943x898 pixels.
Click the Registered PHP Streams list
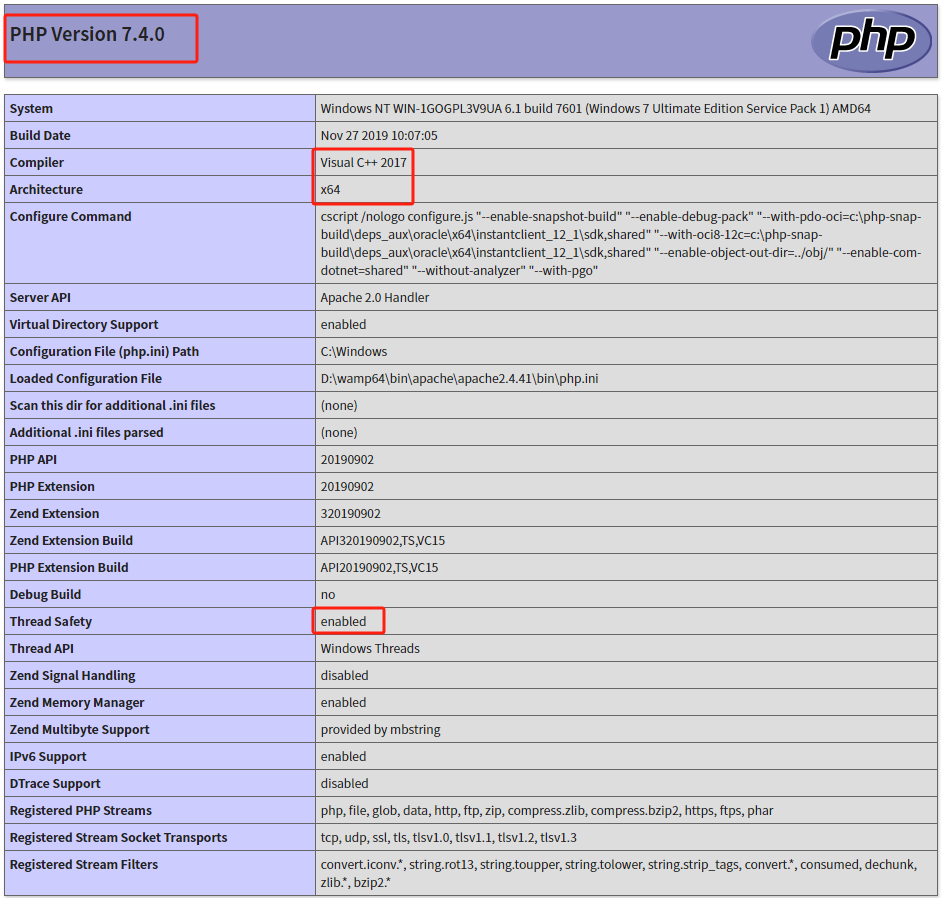pos(546,811)
